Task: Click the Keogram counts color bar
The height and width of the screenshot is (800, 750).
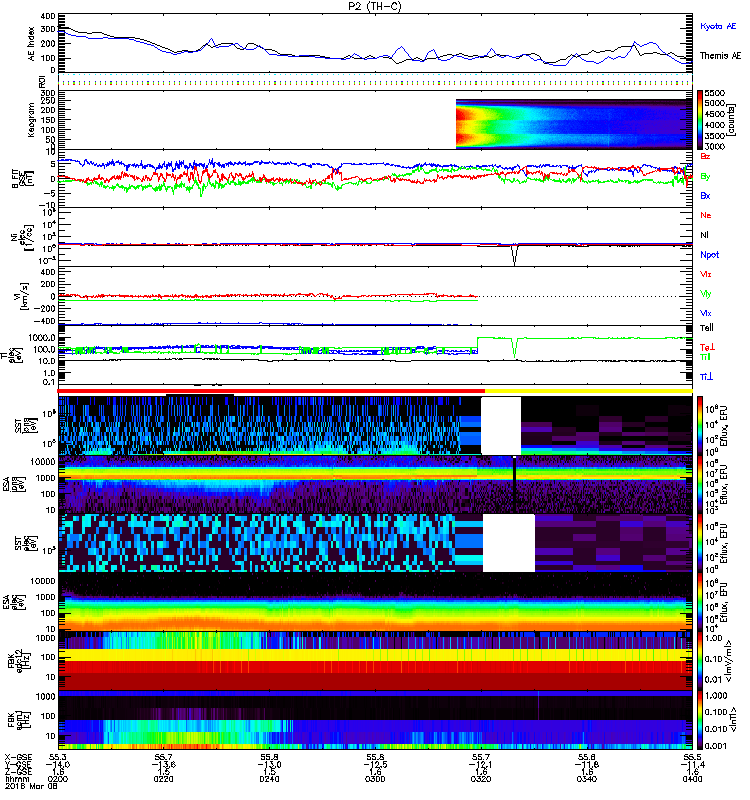Action: click(x=701, y=120)
